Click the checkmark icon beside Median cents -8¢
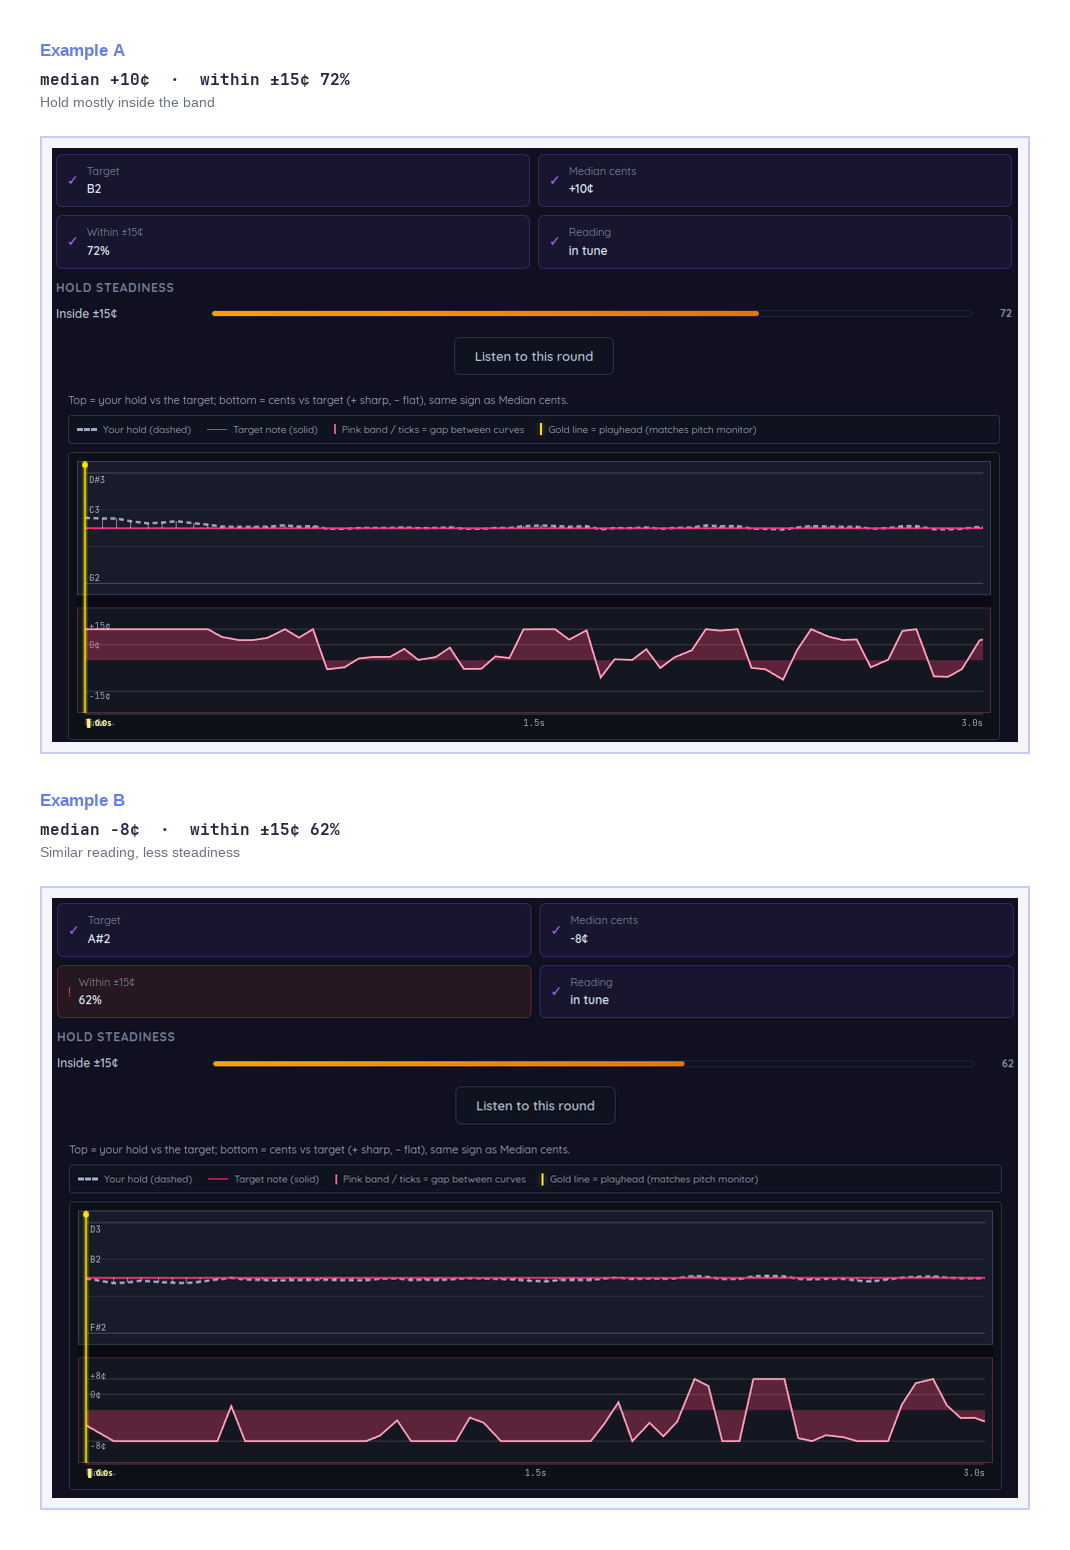1070x1550 pixels. pyautogui.click(x=556, y=930)
